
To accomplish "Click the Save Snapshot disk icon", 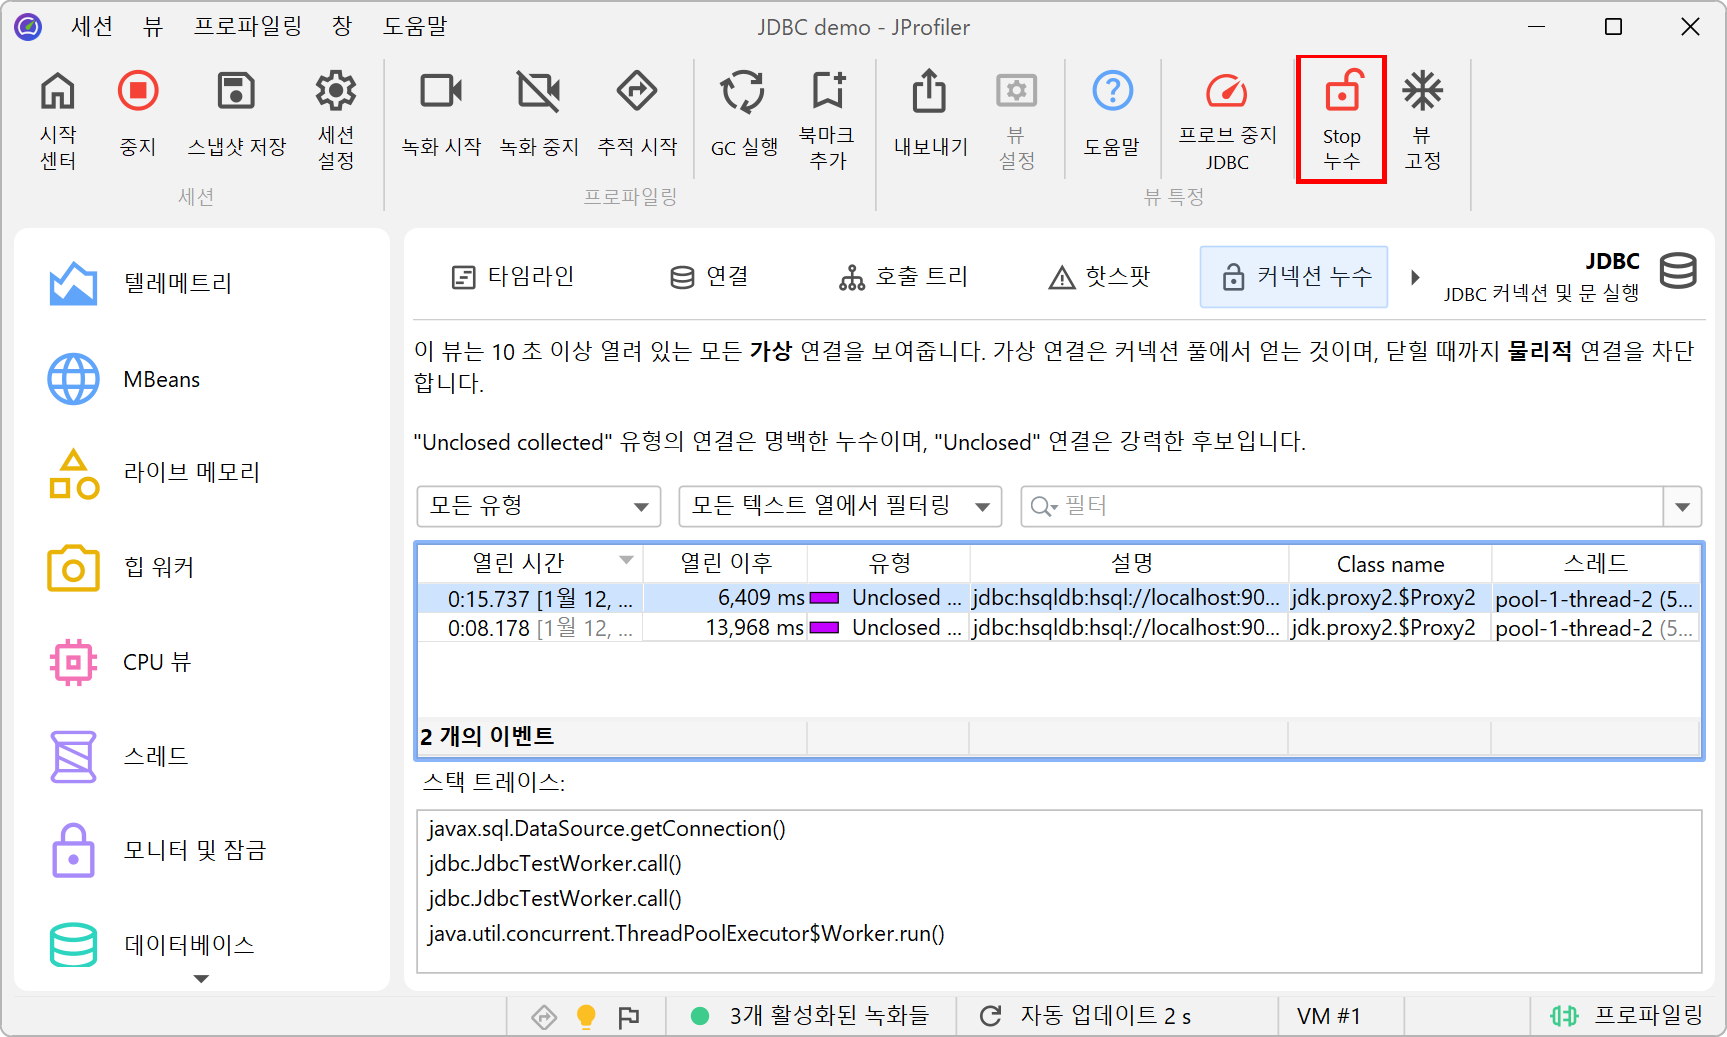I will pos(237,92).
